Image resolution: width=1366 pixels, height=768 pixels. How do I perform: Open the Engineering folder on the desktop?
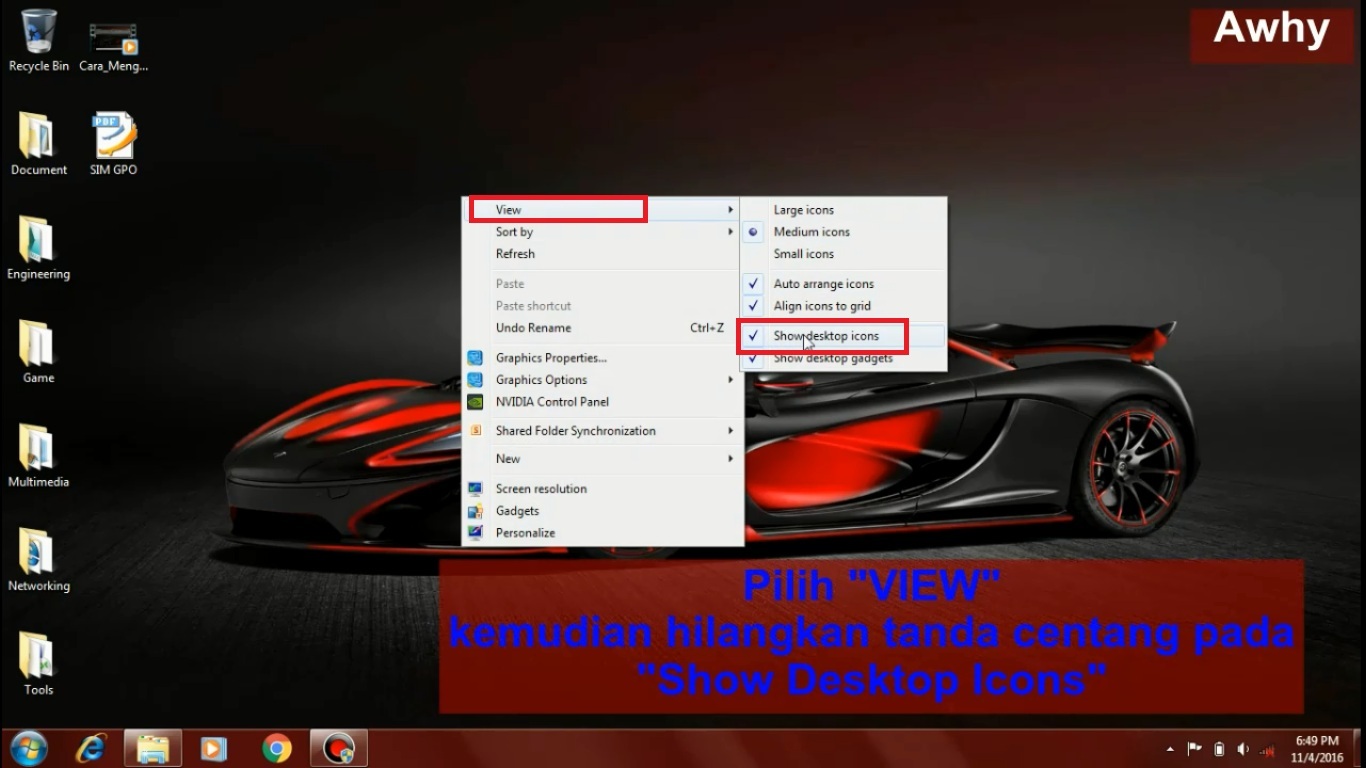(38, 240)
